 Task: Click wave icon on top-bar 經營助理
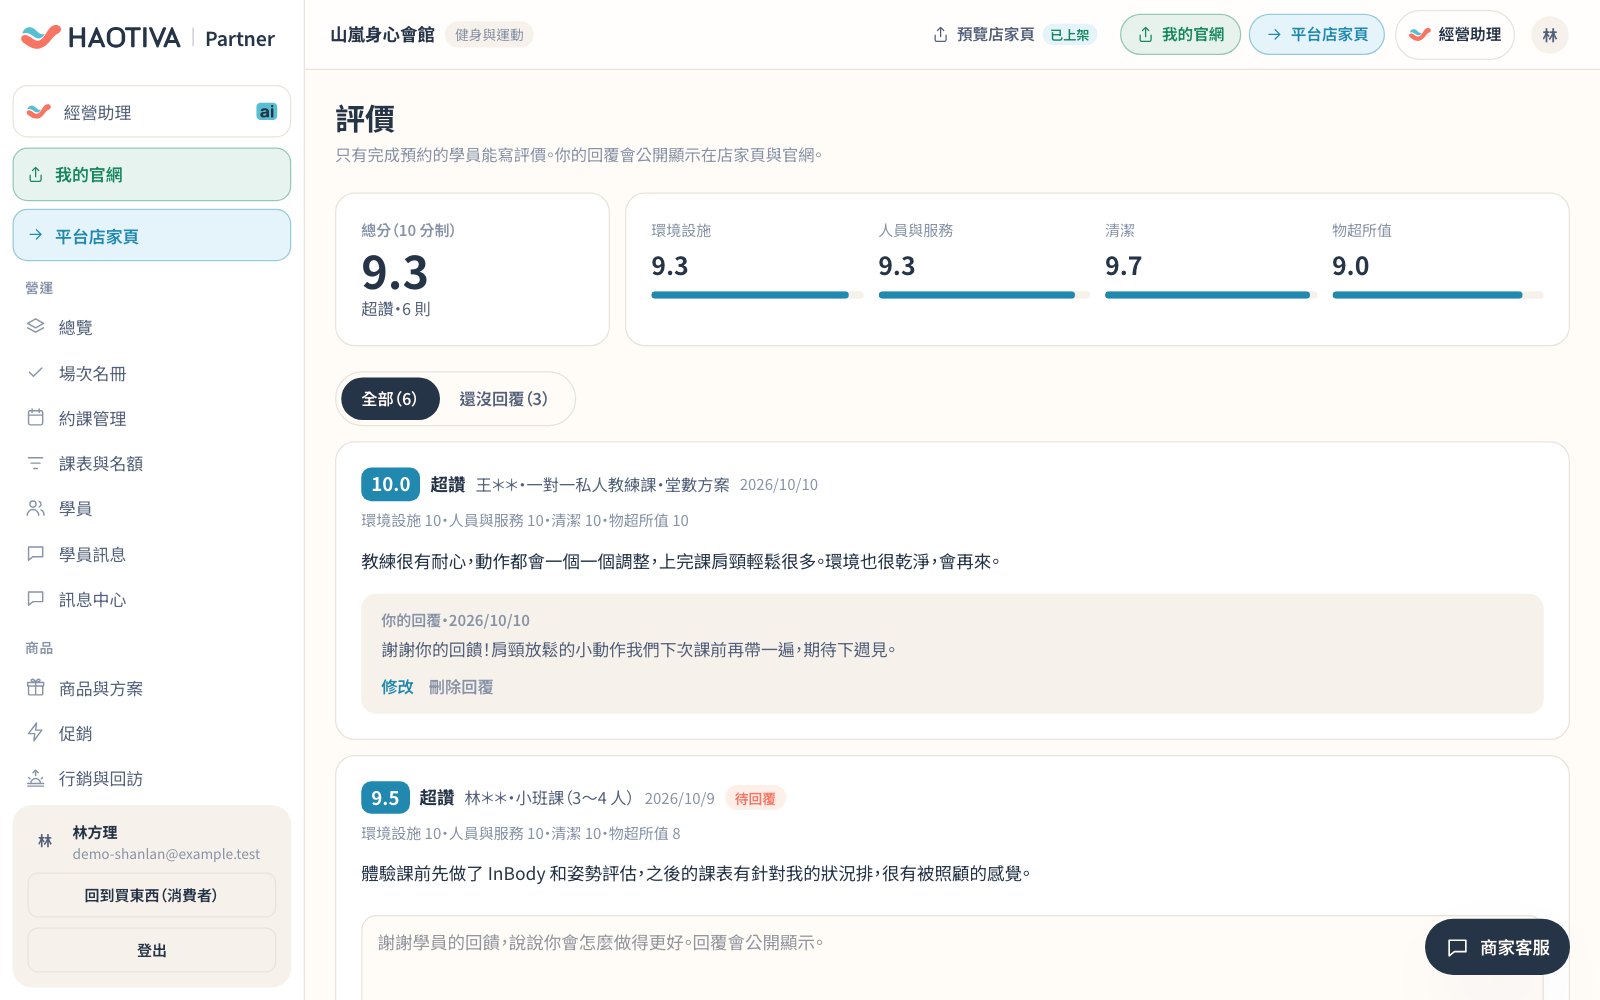tap(1419, 35)
